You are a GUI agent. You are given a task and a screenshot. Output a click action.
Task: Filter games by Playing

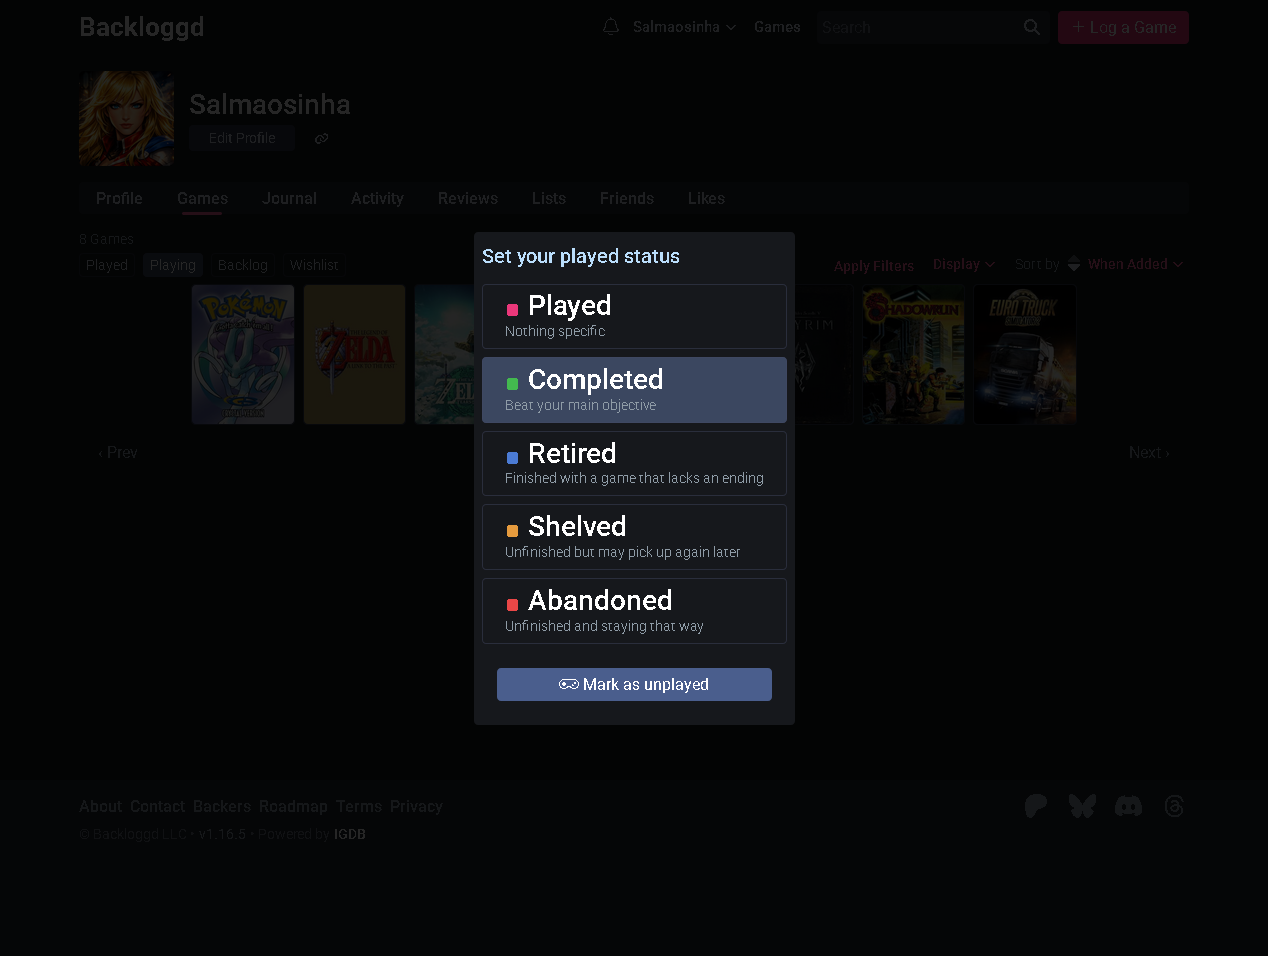173,265
